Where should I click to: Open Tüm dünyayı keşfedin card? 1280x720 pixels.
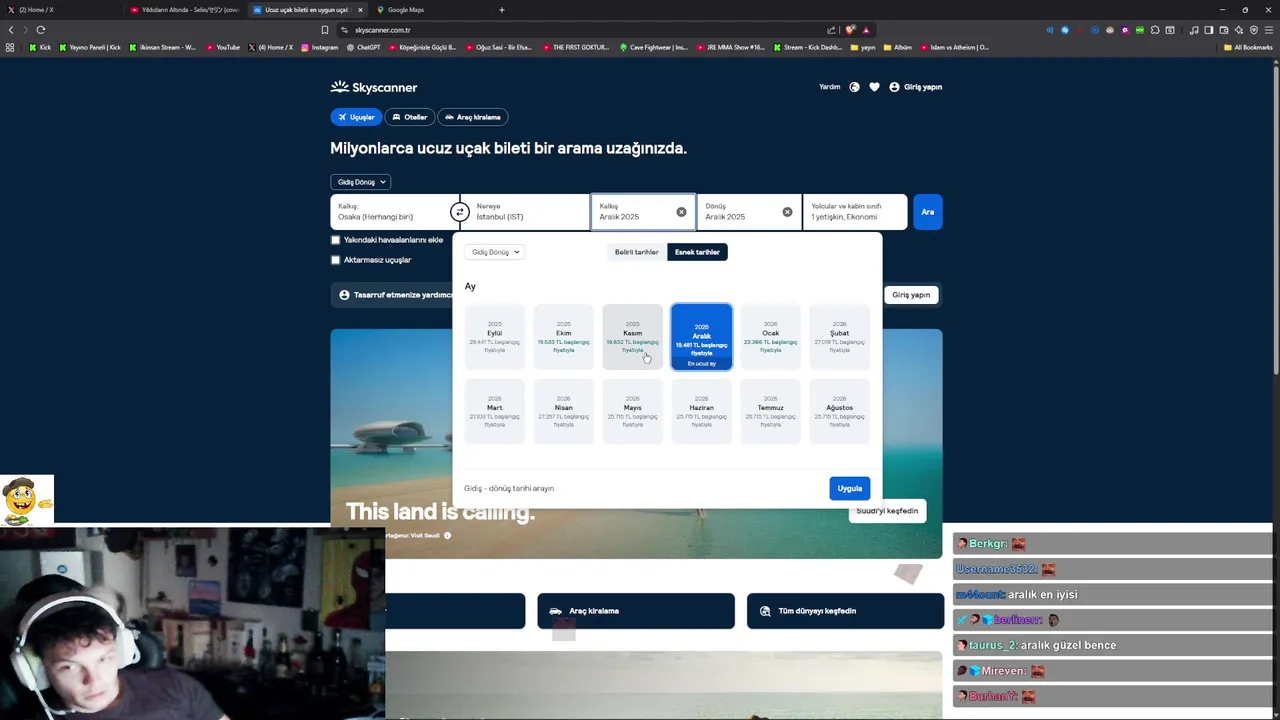tap(845, 611)
